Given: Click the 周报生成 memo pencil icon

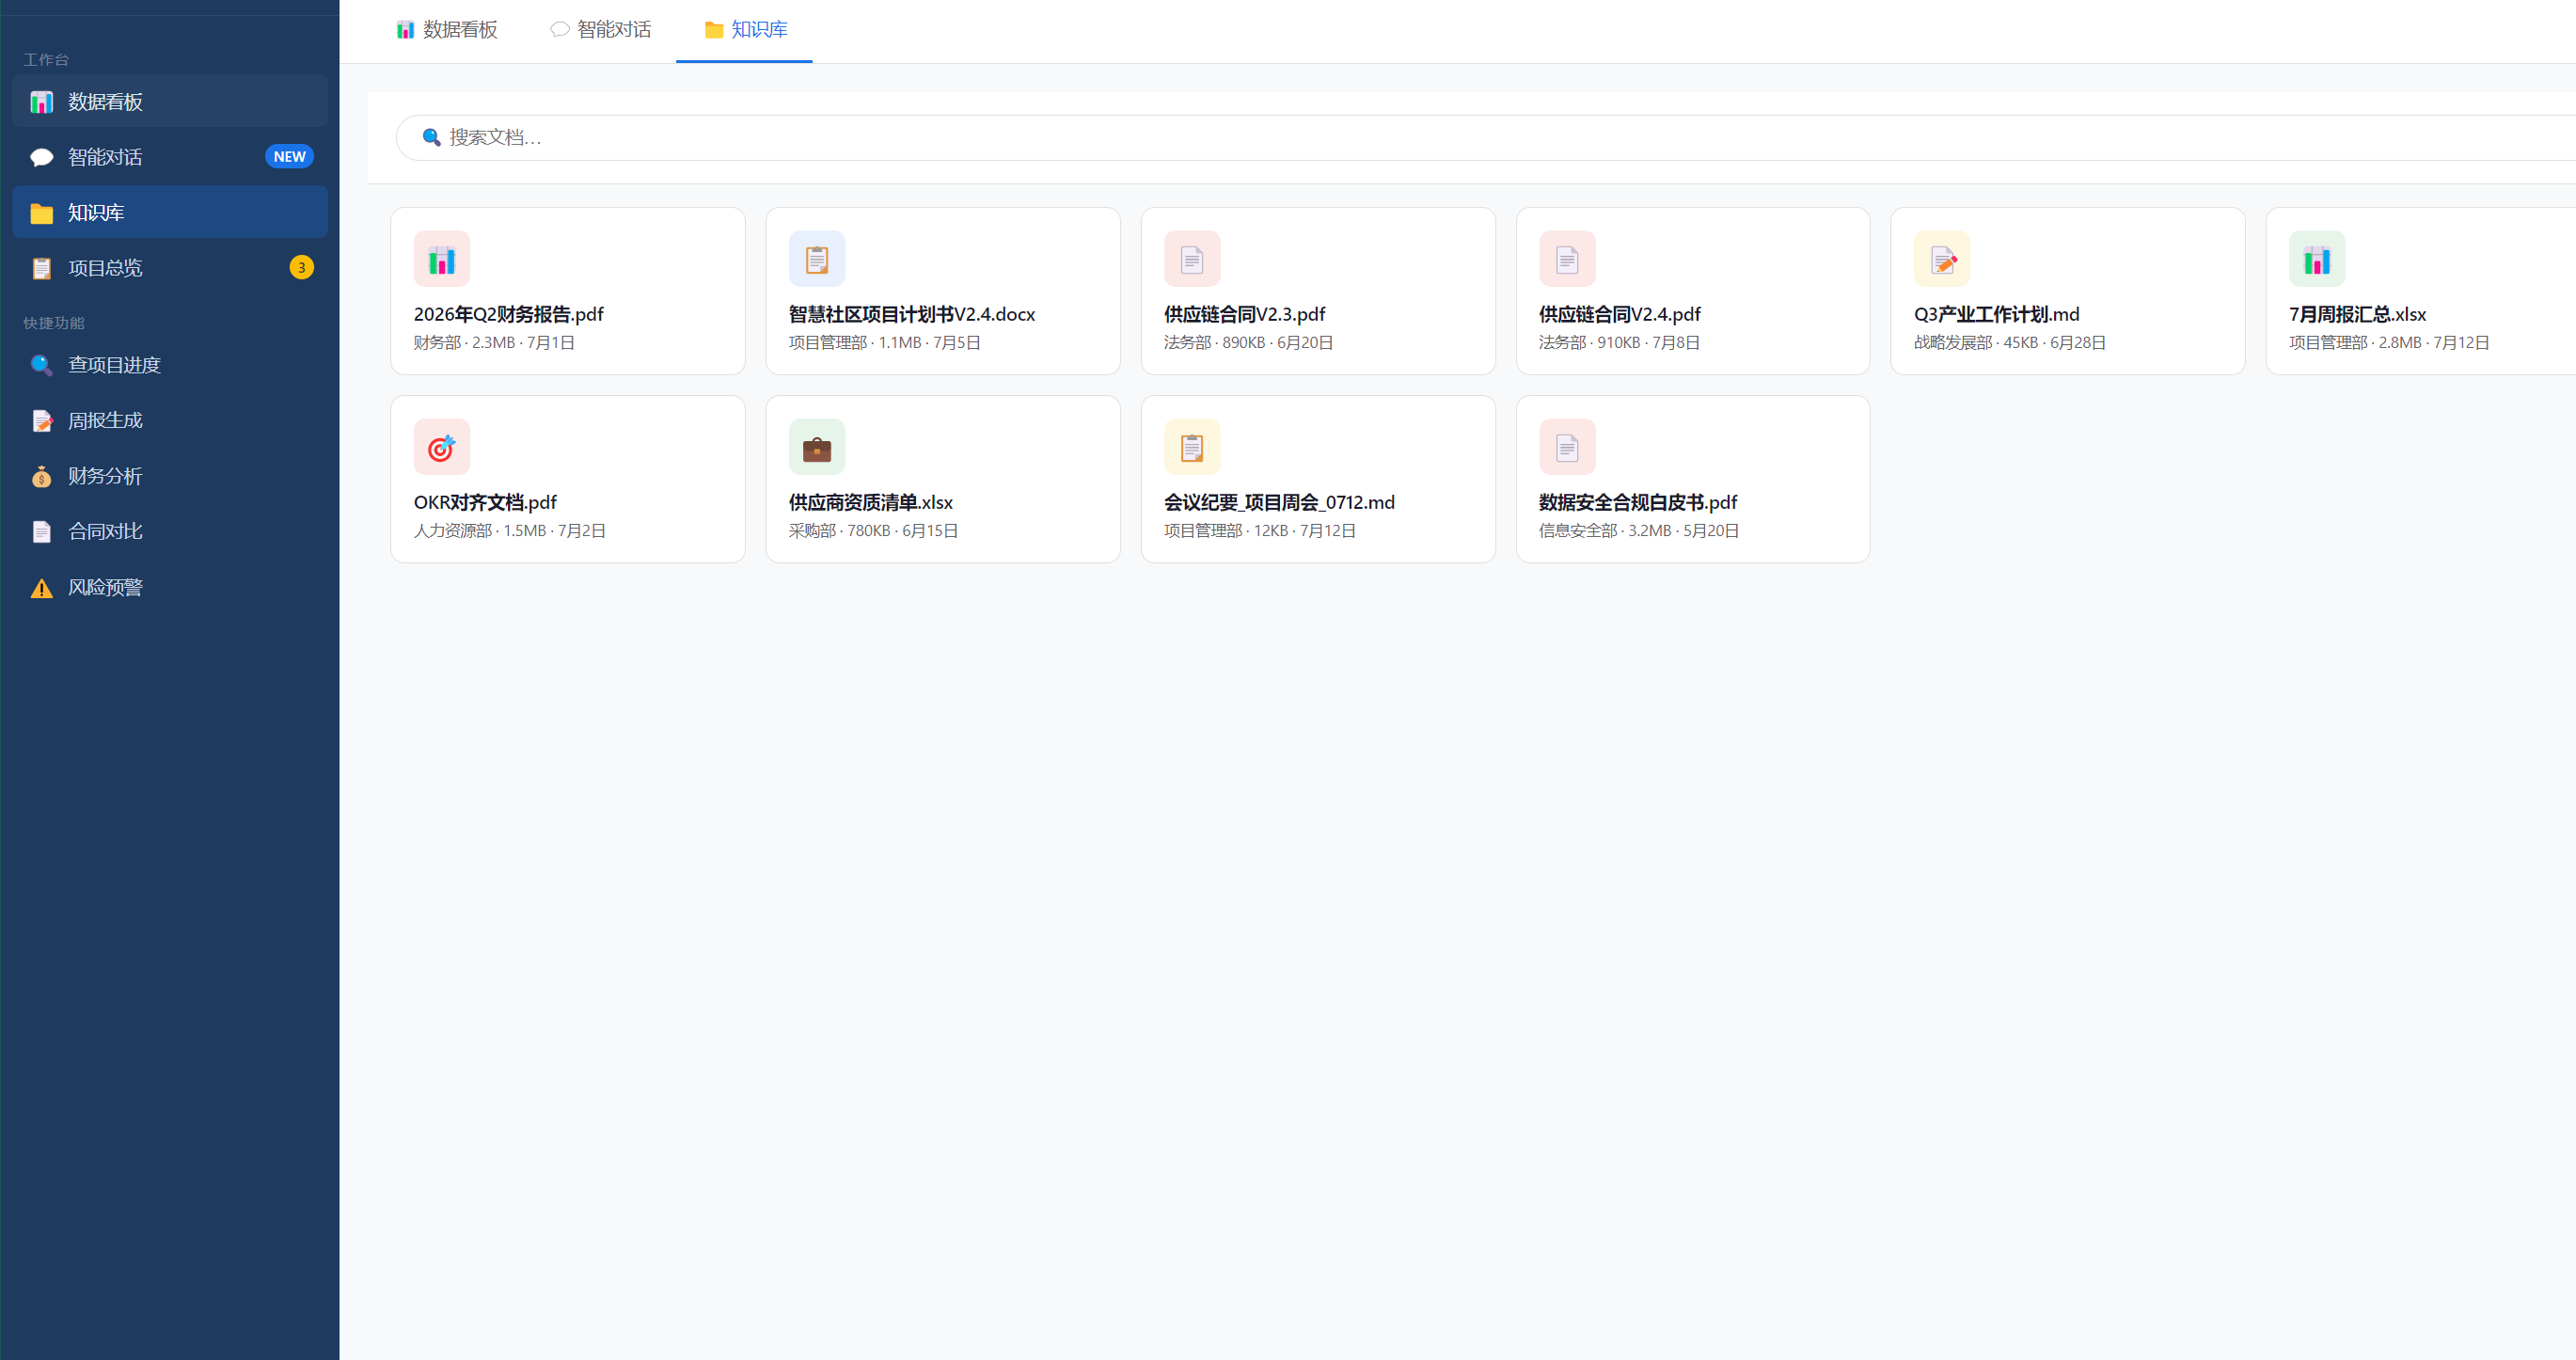Looking at the screenshot, I should click(41, 421).
